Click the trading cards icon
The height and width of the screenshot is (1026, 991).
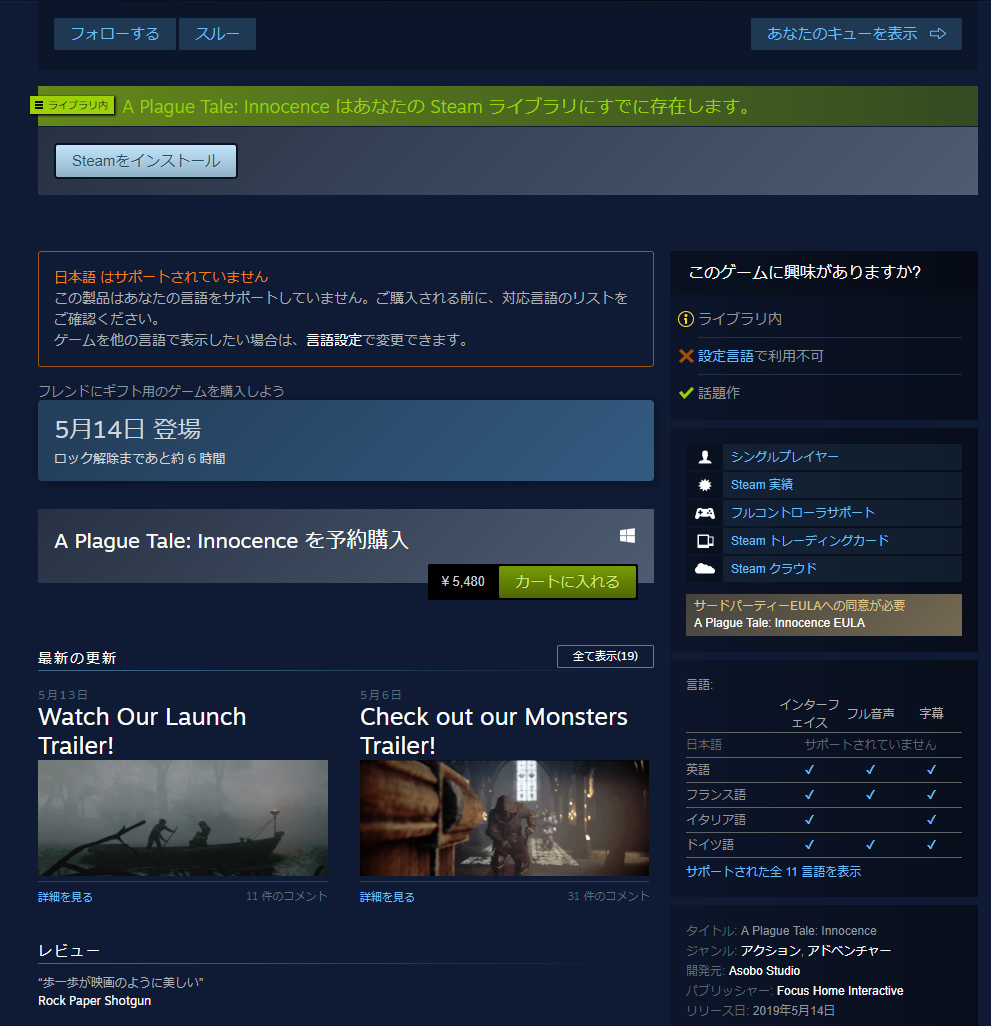click(x=704, y=541)
